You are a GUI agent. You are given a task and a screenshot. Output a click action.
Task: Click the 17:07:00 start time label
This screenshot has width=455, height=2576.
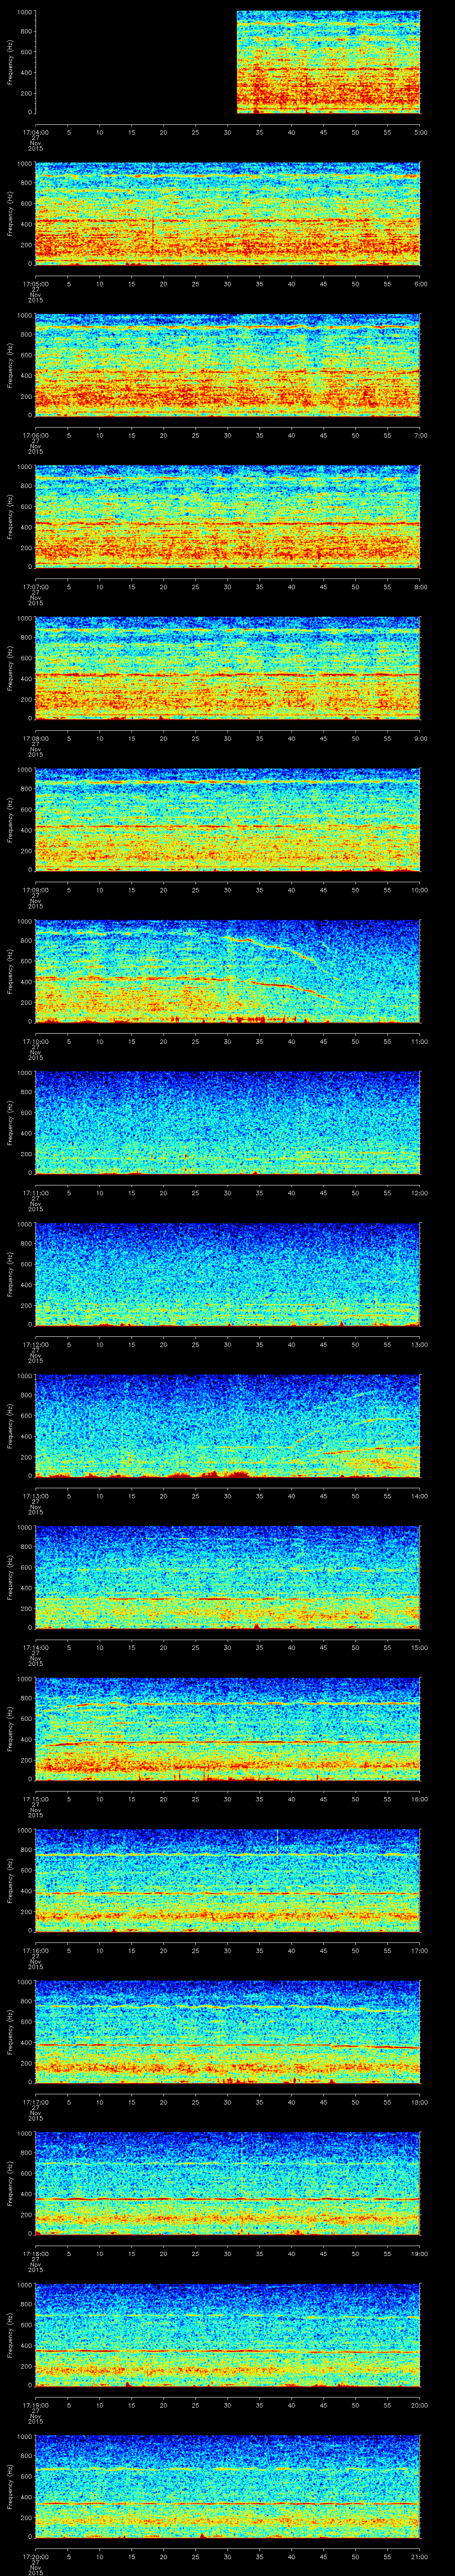click(x=36, y=586)
